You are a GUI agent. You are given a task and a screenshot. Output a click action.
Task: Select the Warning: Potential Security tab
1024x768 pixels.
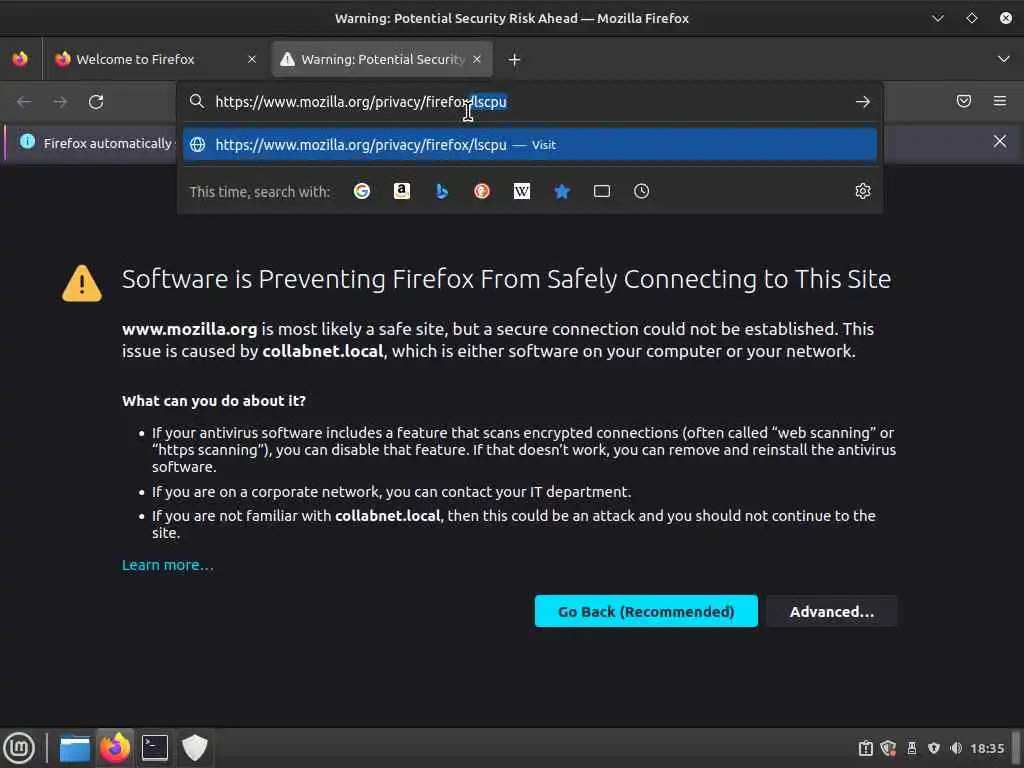tap(382, 59)
